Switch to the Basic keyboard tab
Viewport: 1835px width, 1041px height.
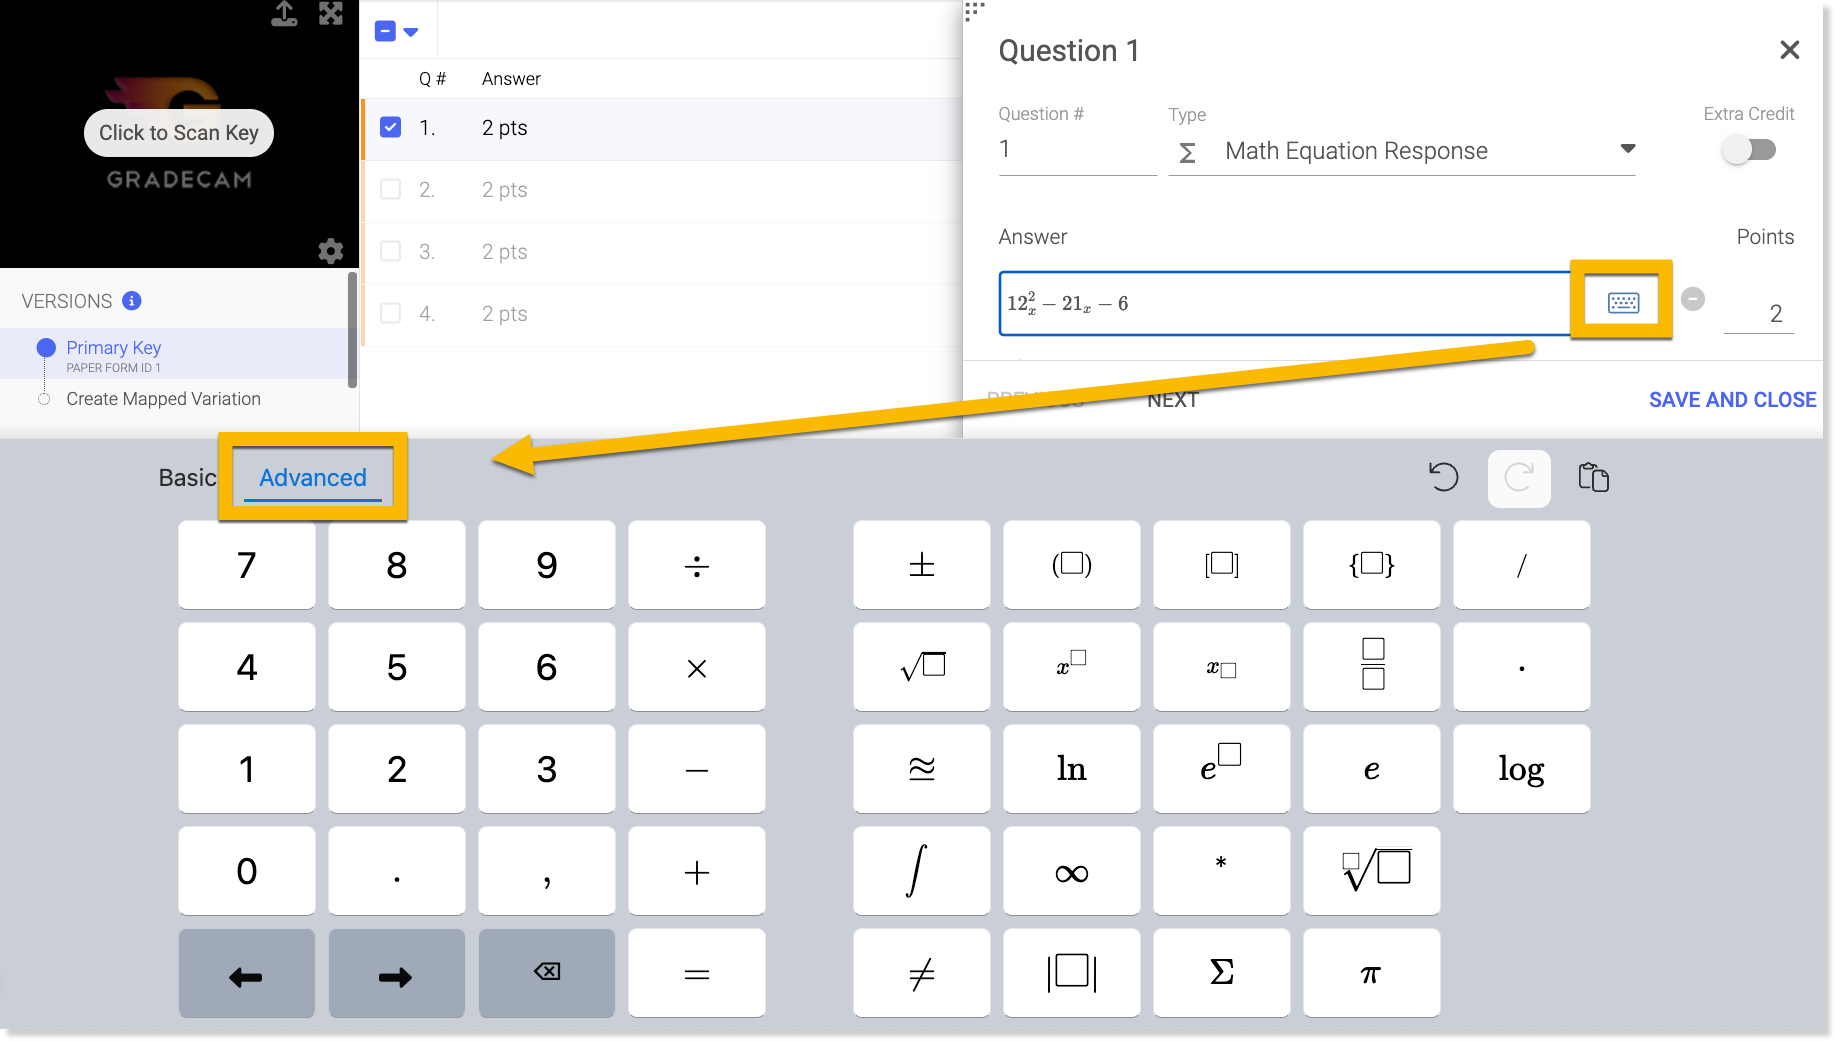coord(187,478)
